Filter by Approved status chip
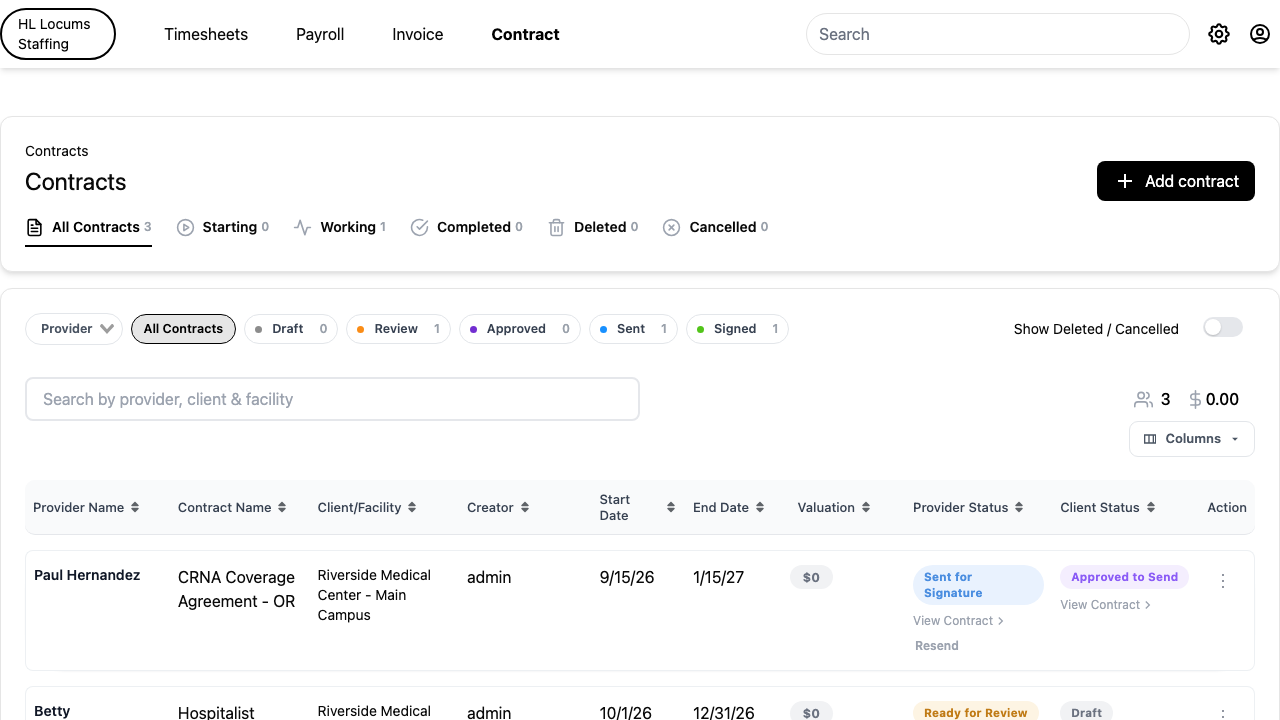The image size is (1280, 720). [x=520, y=329]
